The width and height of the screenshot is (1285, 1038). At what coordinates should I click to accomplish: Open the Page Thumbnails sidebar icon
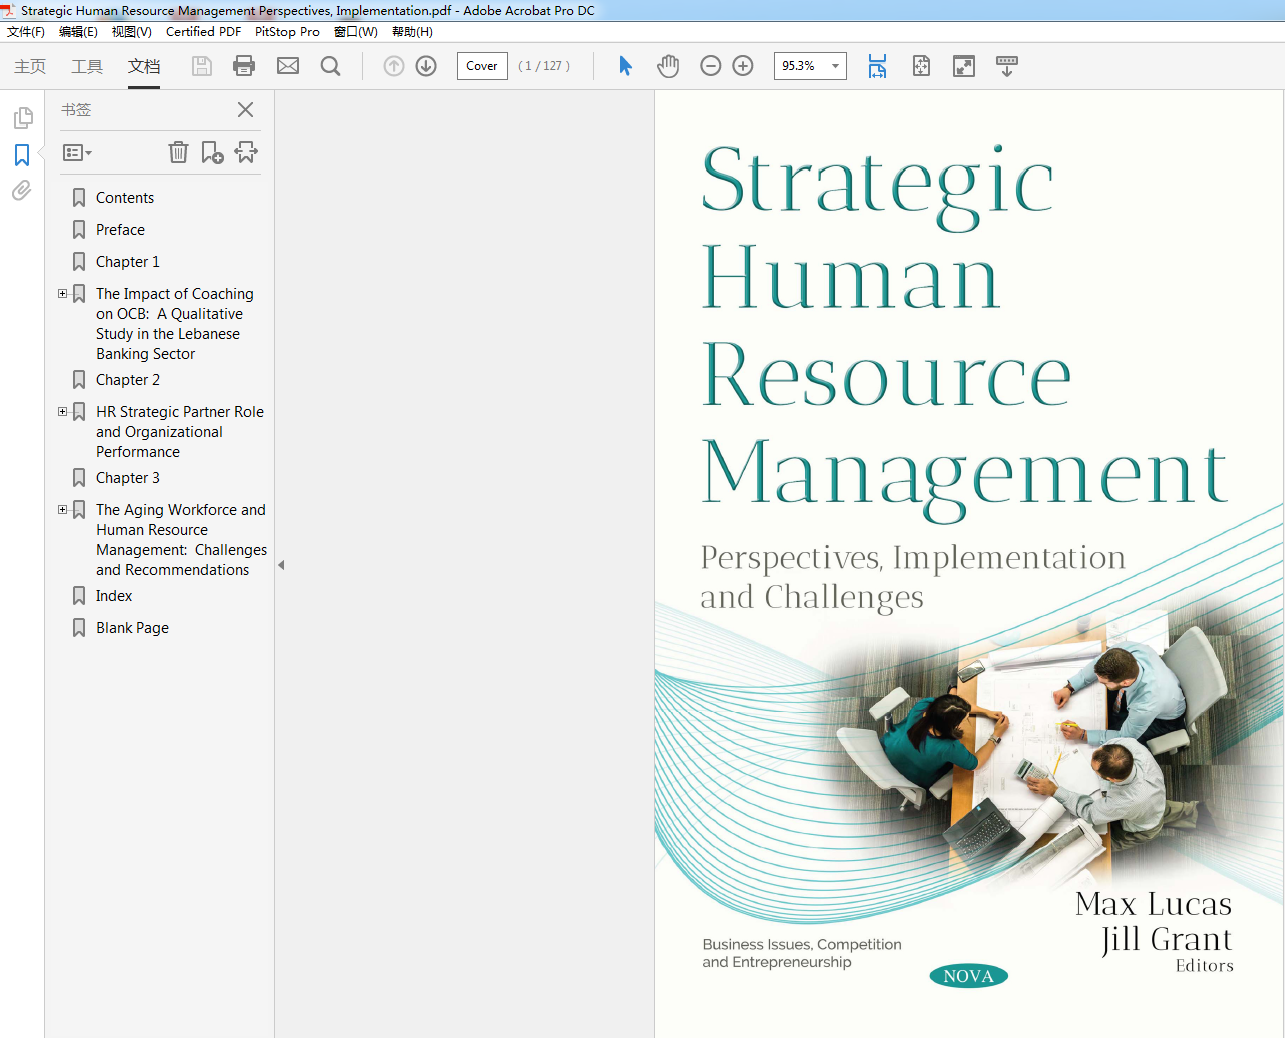[x=23, y=118]
